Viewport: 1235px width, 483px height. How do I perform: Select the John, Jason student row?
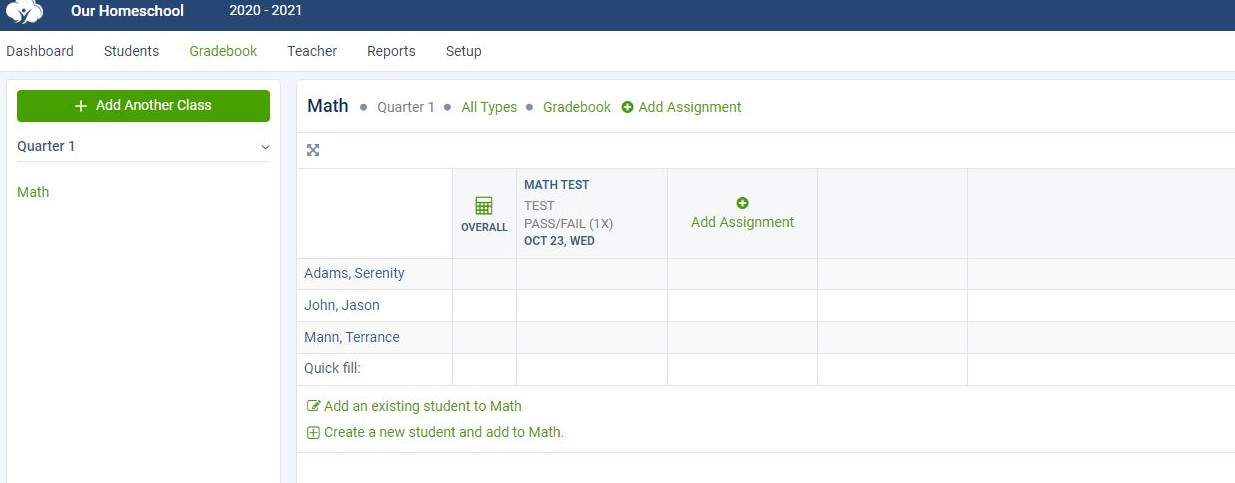tap(342, 305)
